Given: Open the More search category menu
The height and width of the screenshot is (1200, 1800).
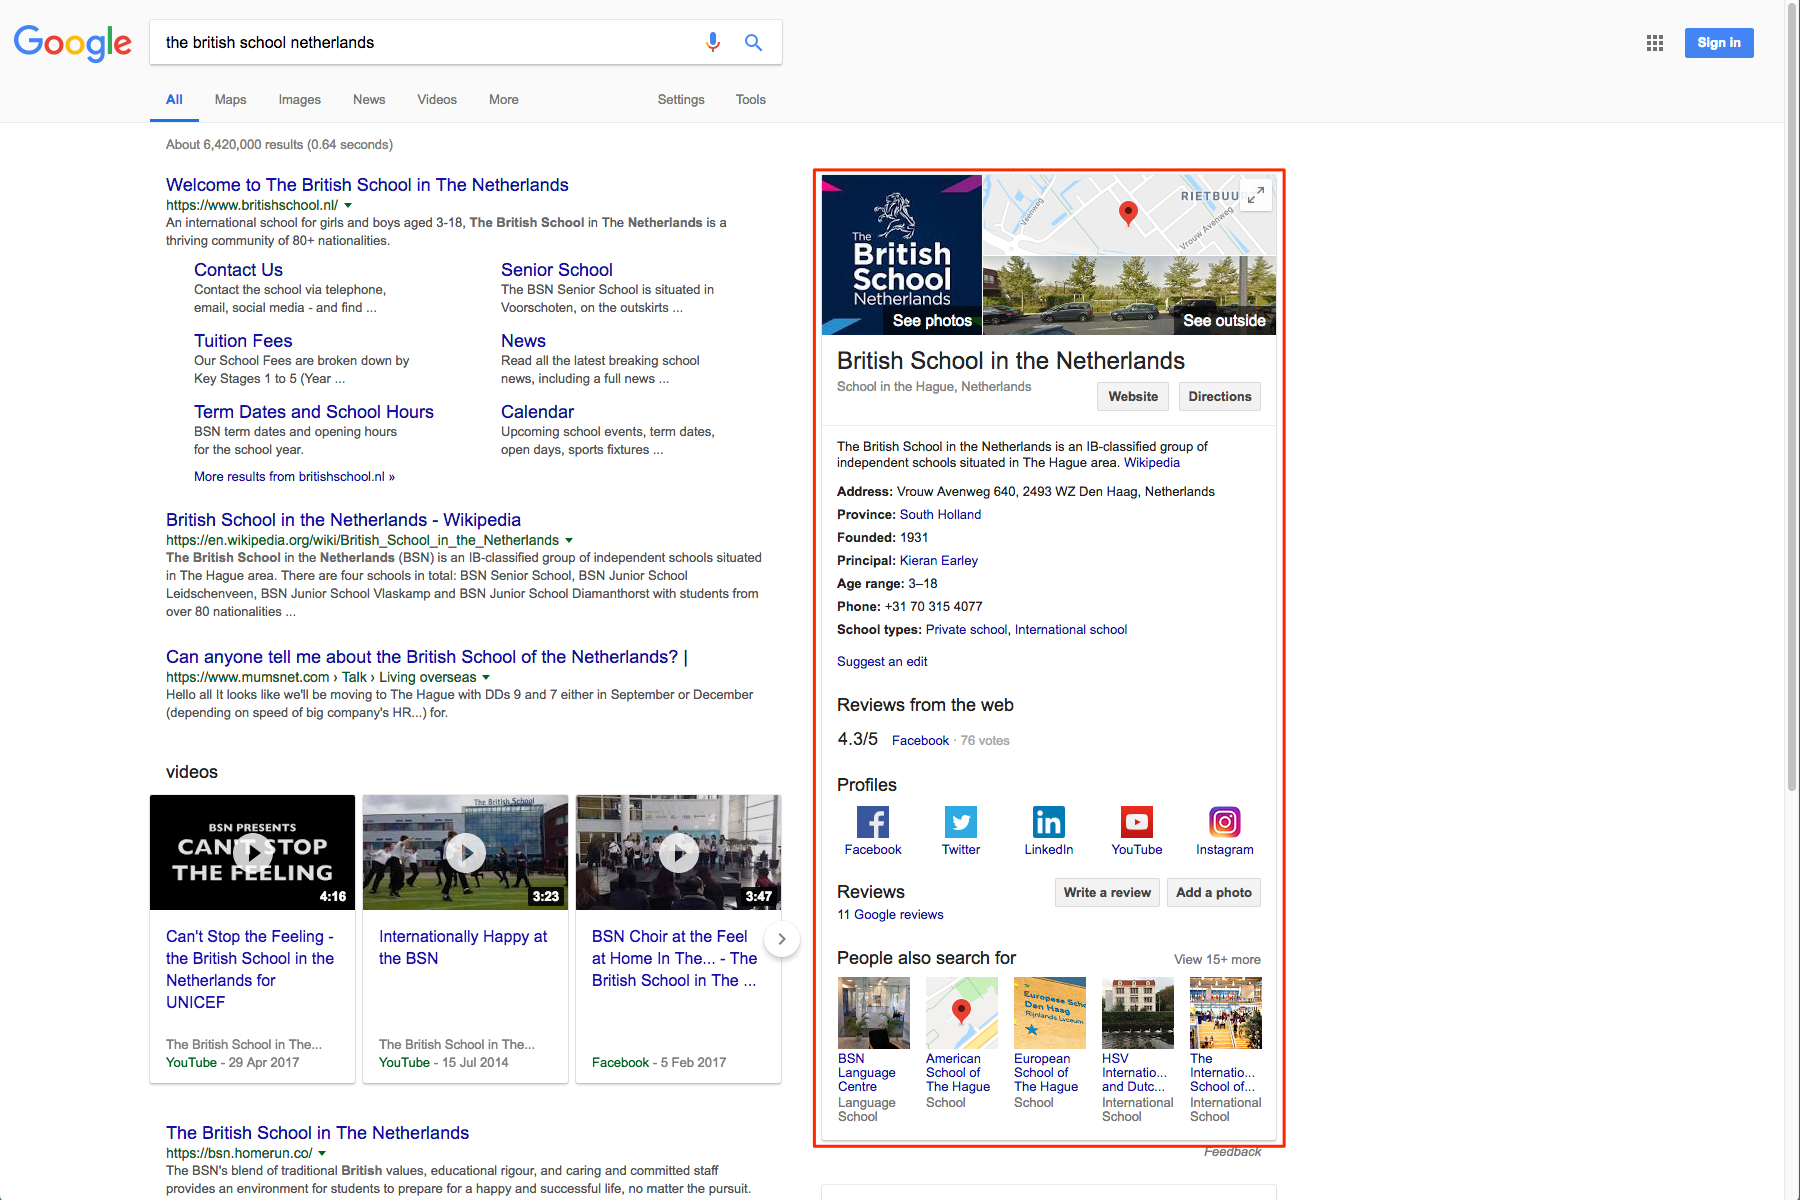Looking at the screenshot, I should (x=503, y=100).
